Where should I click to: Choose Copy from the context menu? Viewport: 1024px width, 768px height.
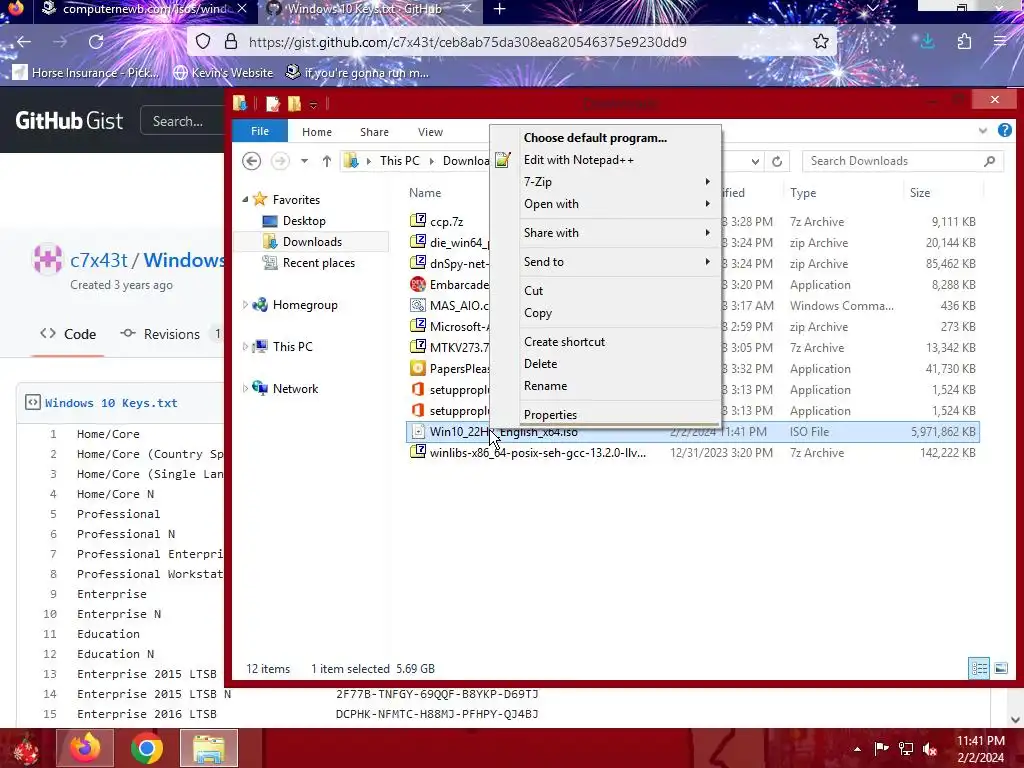(605, 313)
